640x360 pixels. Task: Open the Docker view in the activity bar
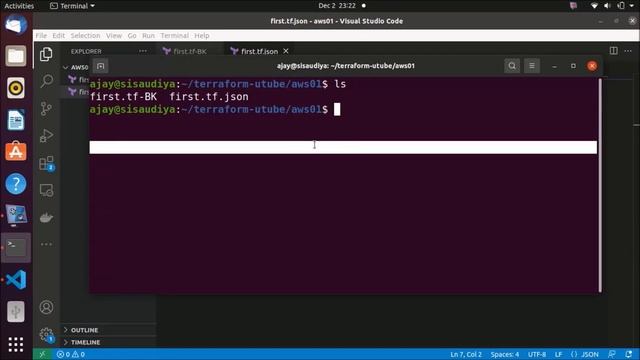click(46, 217)
